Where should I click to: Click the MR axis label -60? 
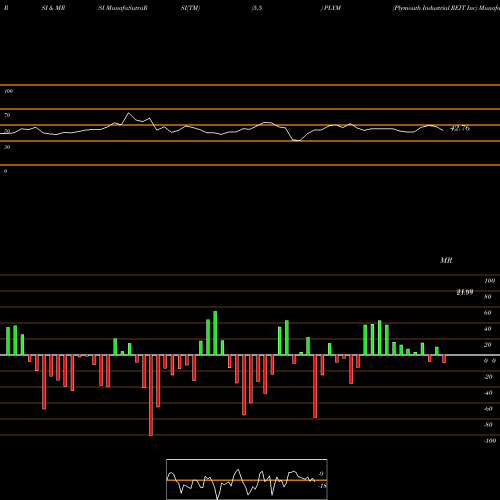point(488,409)
